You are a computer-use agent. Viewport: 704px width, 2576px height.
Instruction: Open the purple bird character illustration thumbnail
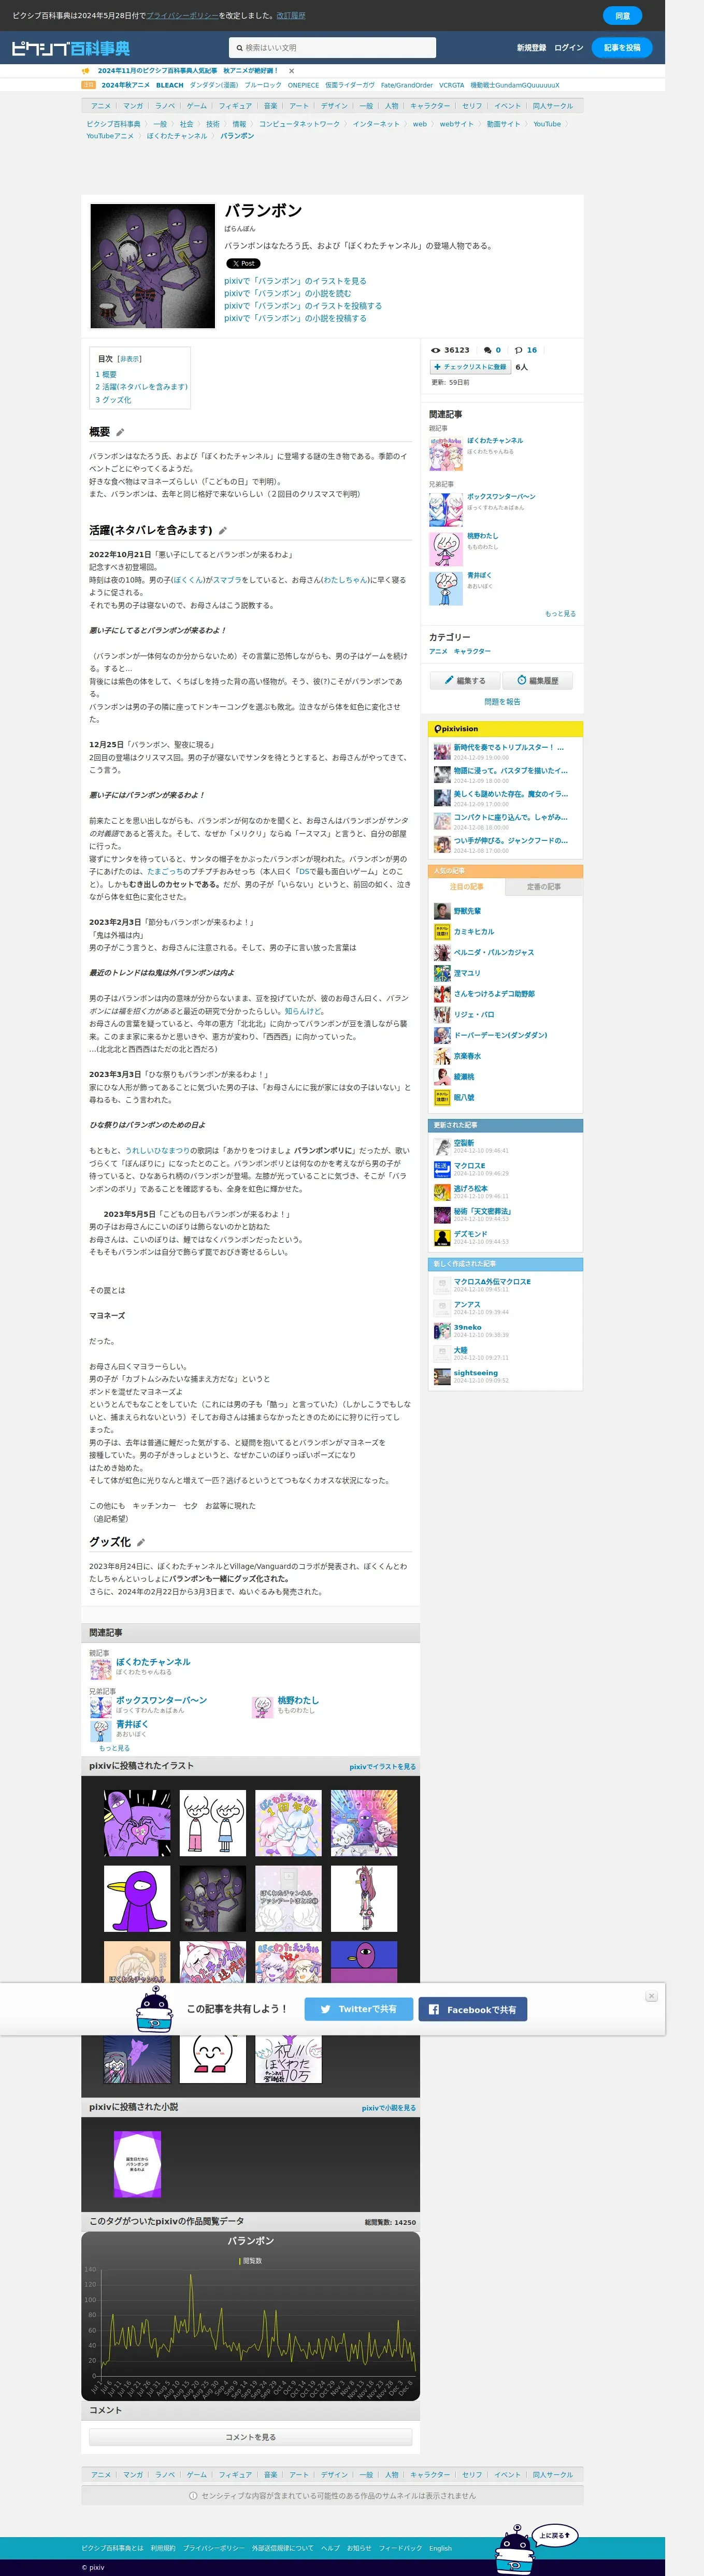(137, 1899)
